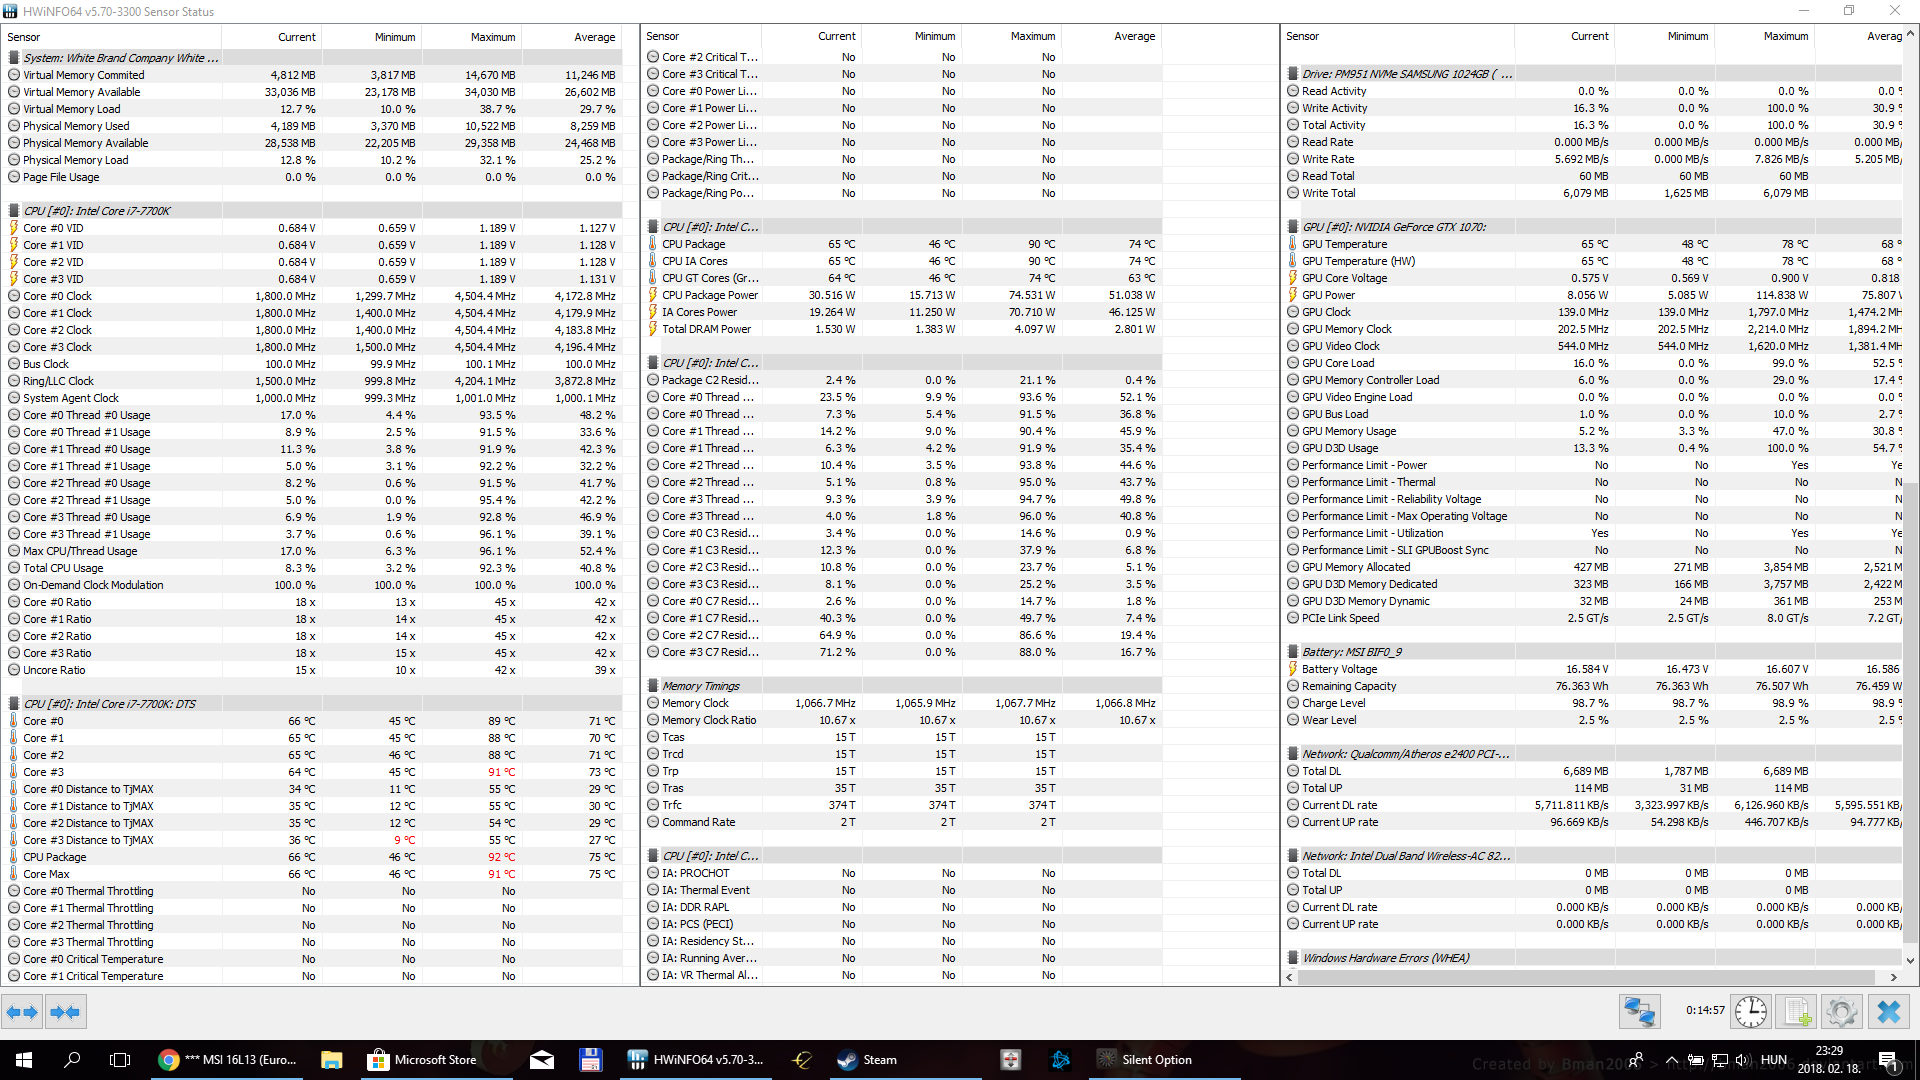The height and width of the screenshot is (1080, 1920).
Task: Select the GPU Temperature (HW) row
Action: coord(1593,261)
